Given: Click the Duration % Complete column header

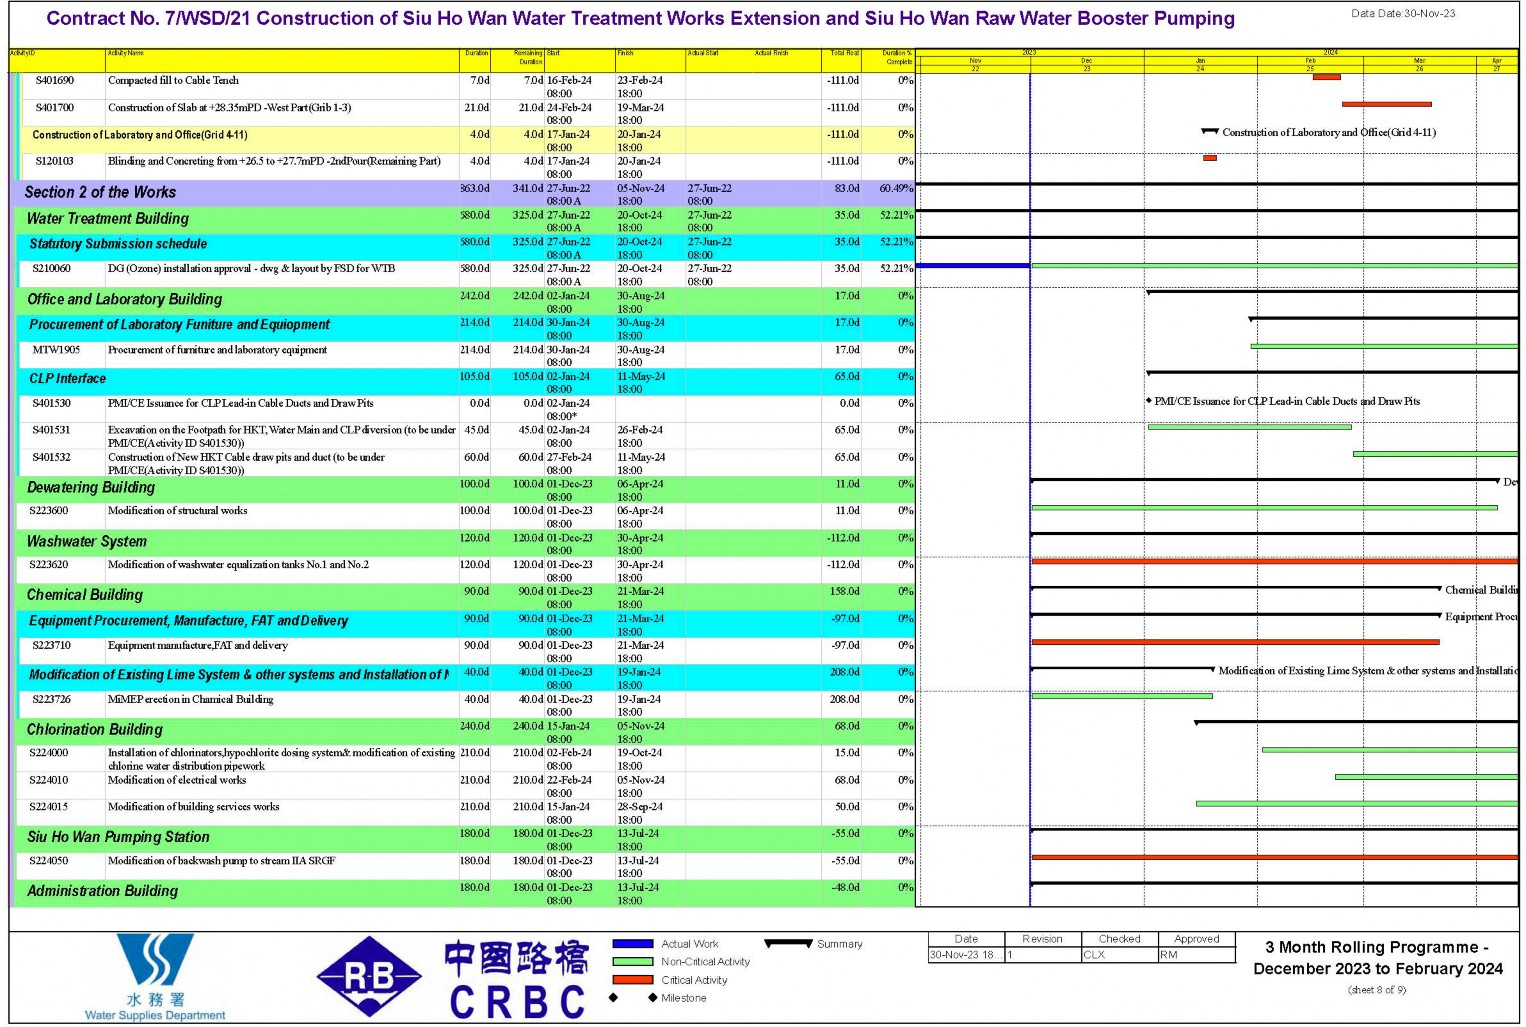Looking at the screenshot, I should point(888,60).
